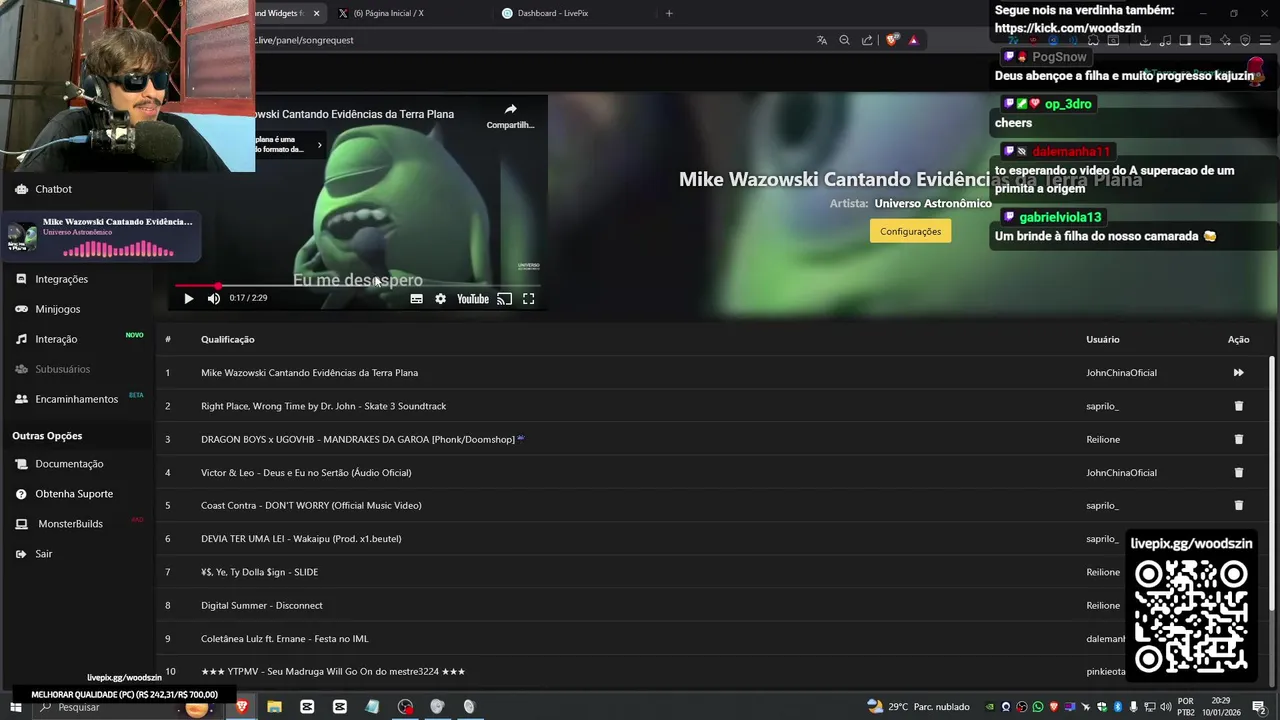Share the video via Compartilhar arrow
This screenshot has width=1280, height=720.
click(510, 115)
